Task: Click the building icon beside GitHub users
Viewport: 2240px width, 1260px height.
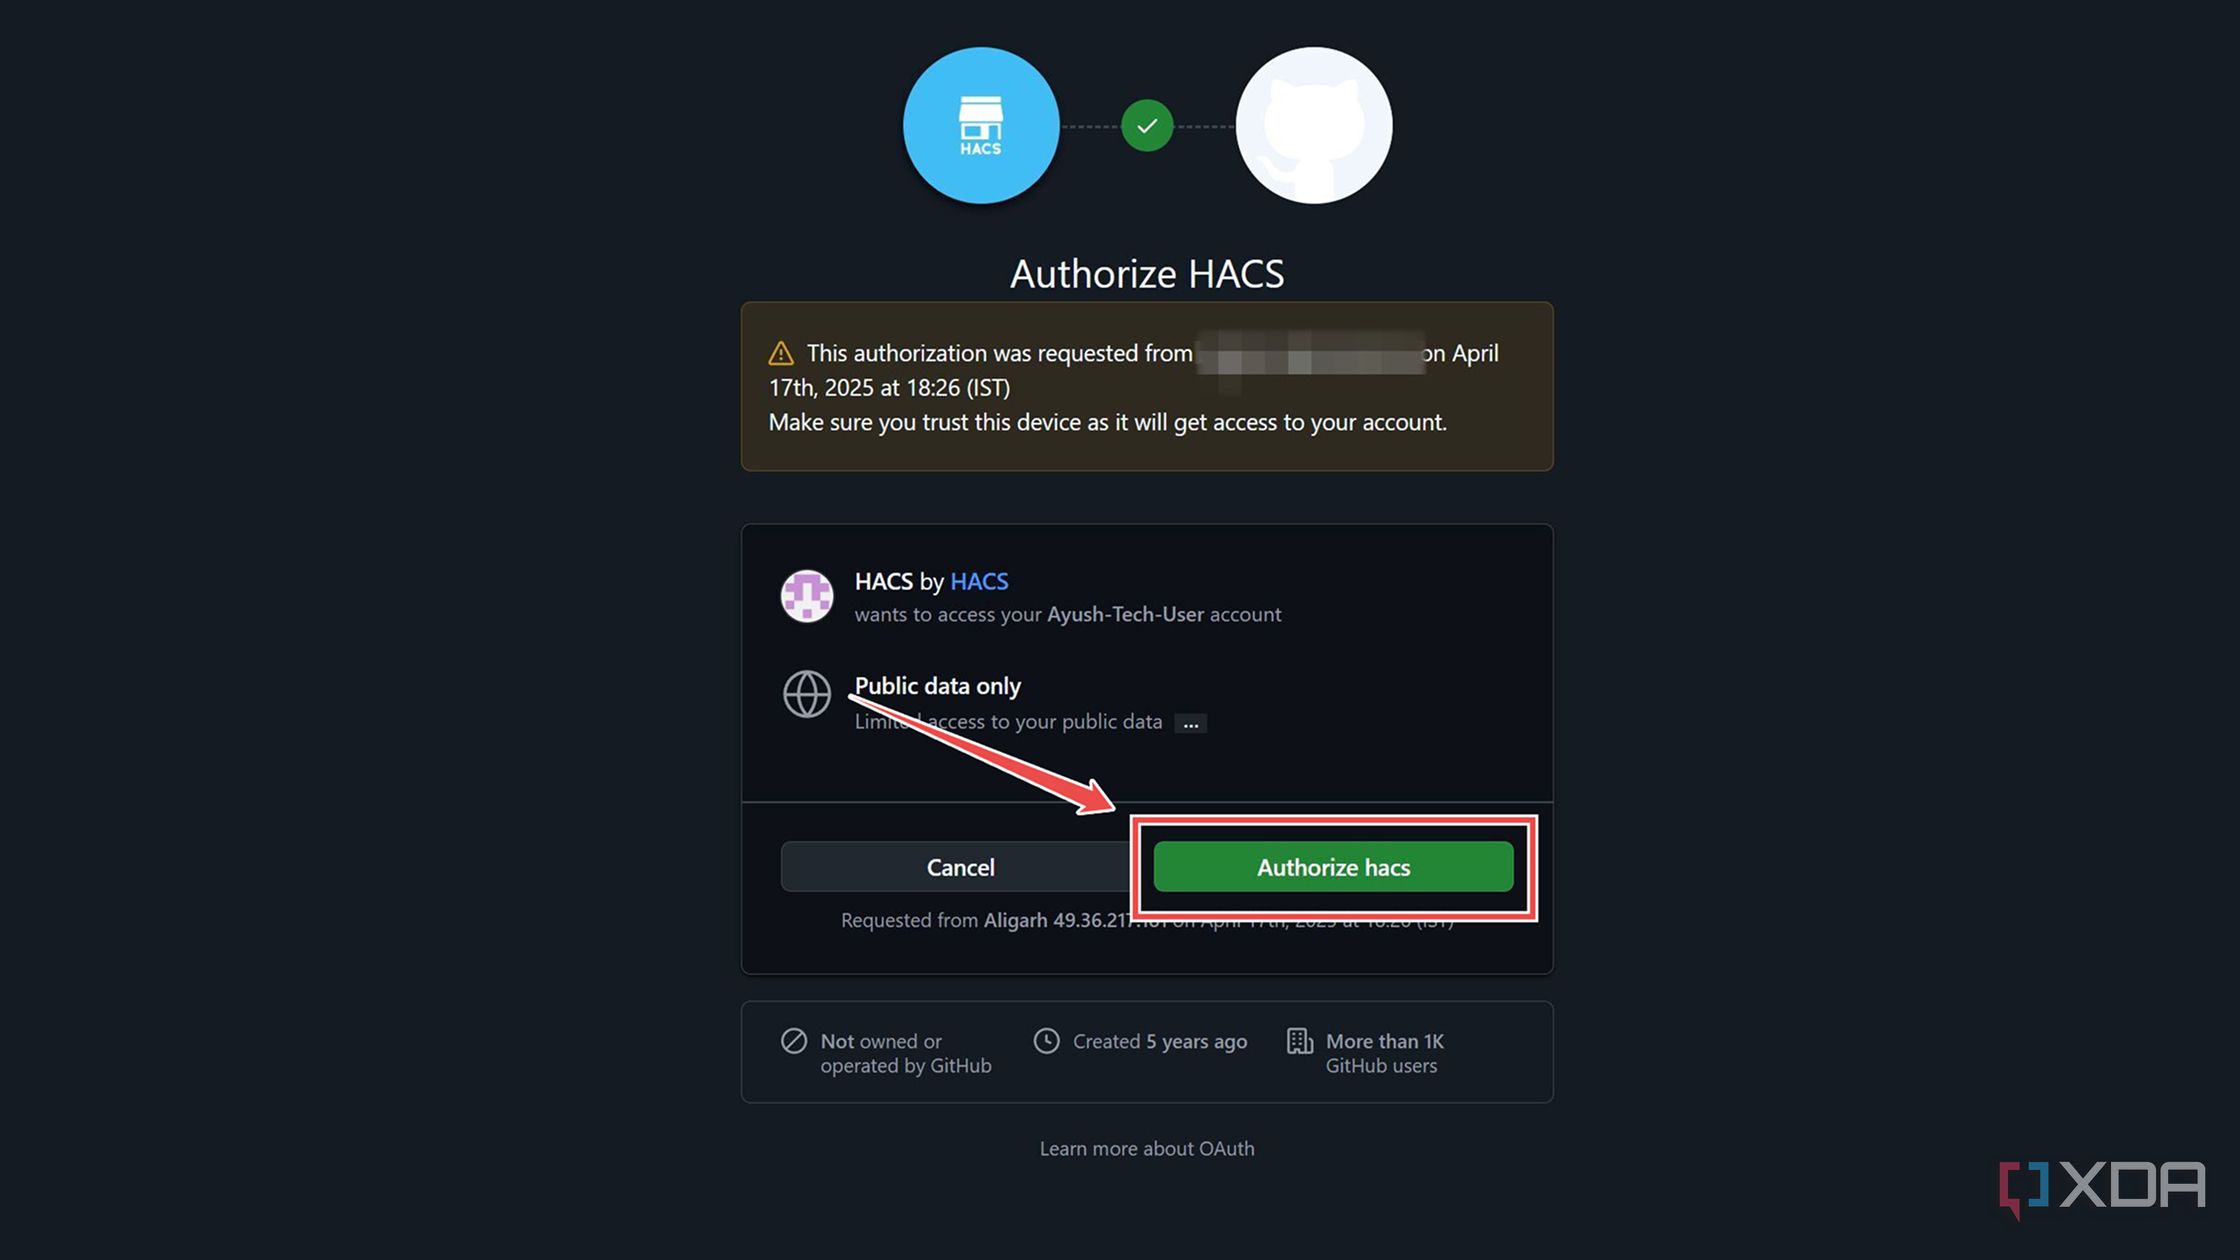Action: [x=1299, y=1041]
